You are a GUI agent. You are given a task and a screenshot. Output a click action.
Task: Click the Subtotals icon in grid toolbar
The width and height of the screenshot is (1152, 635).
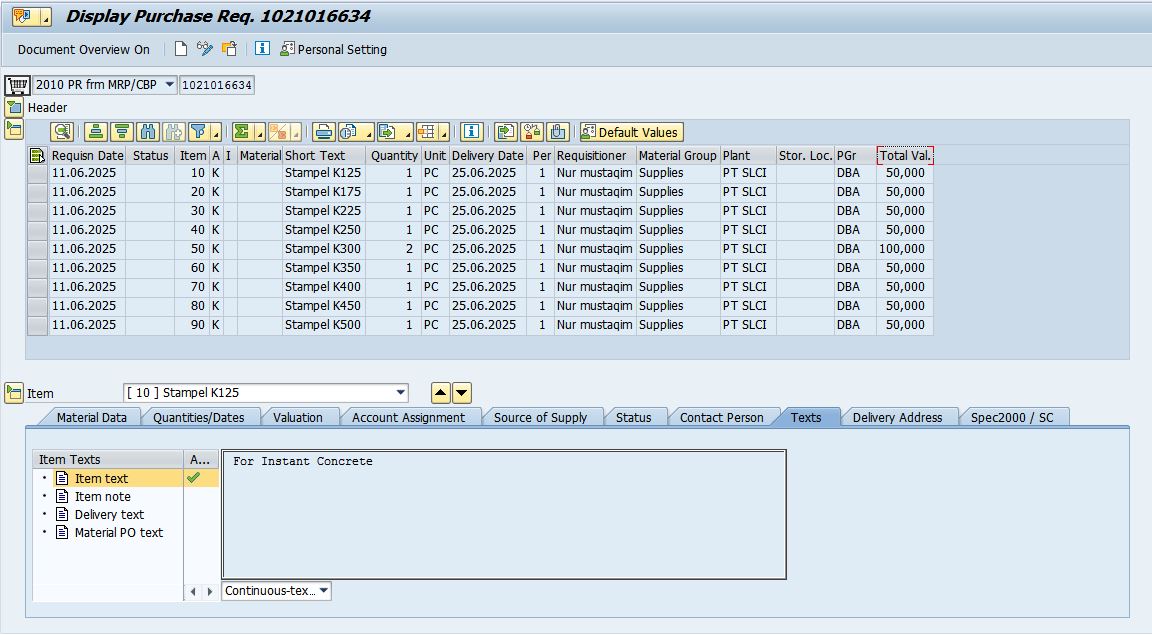(x=278, y=132)
